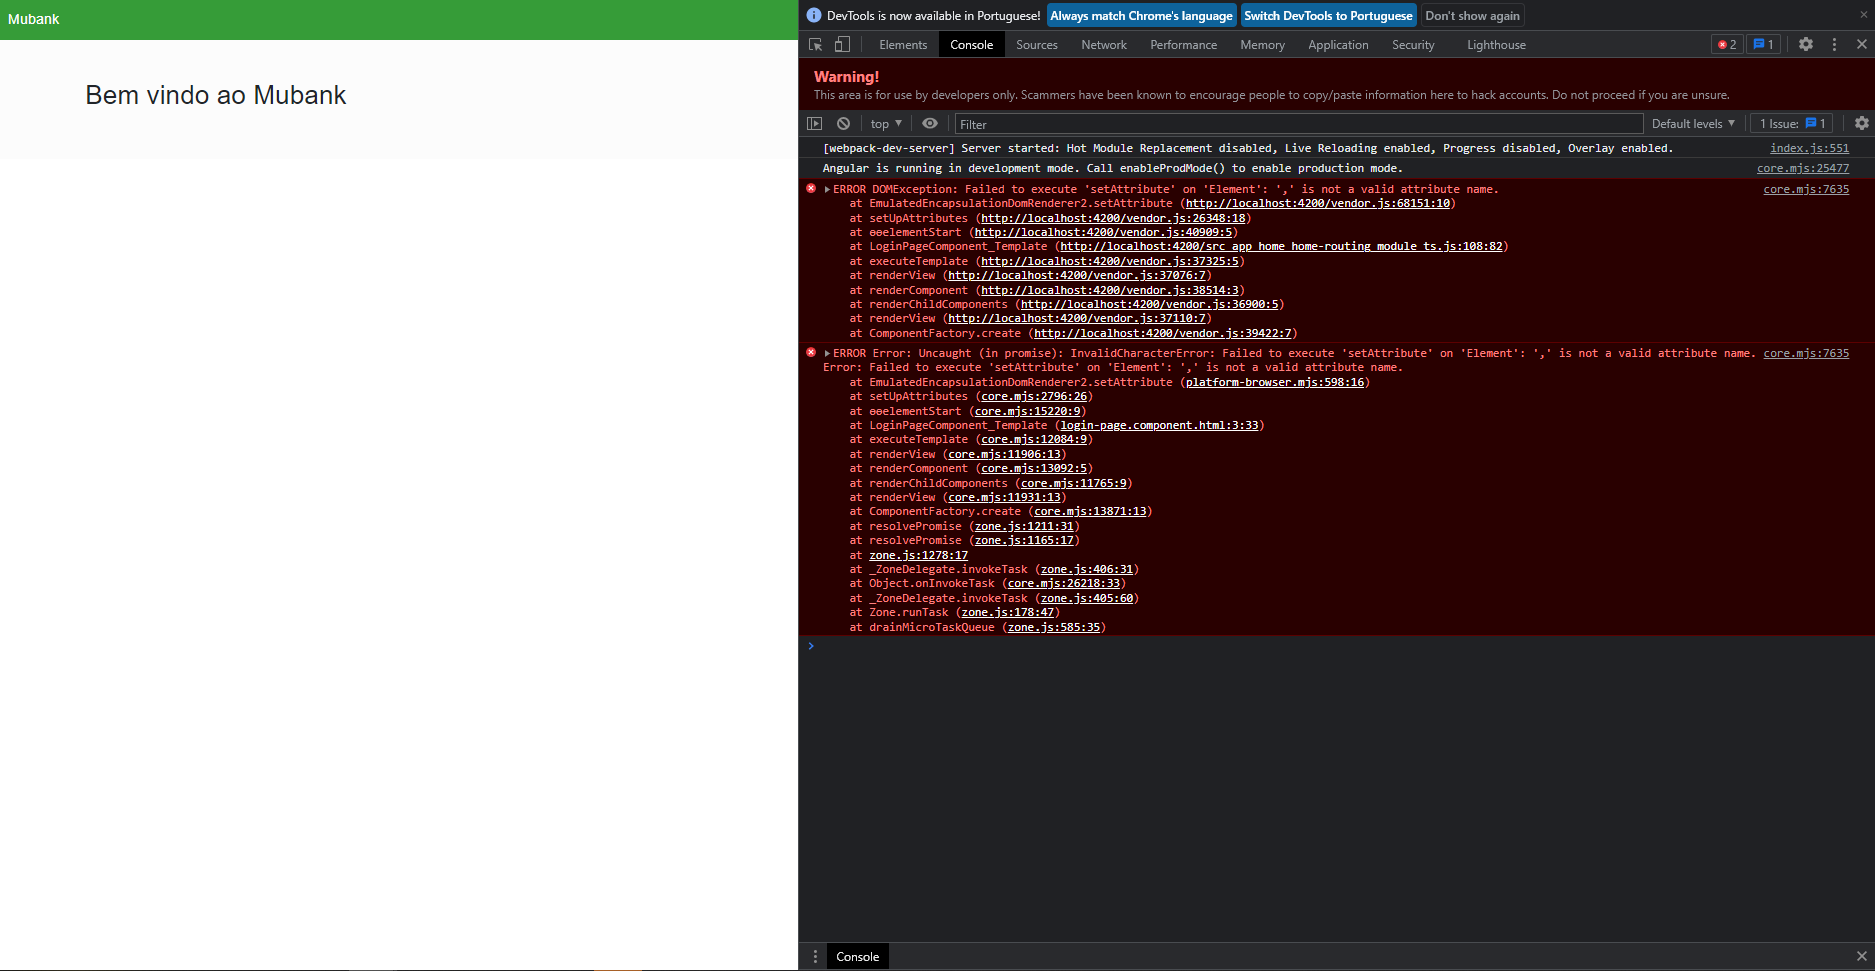Open the core.mjs:13871:13 stack link
1875x971 pixels.
1090,511
